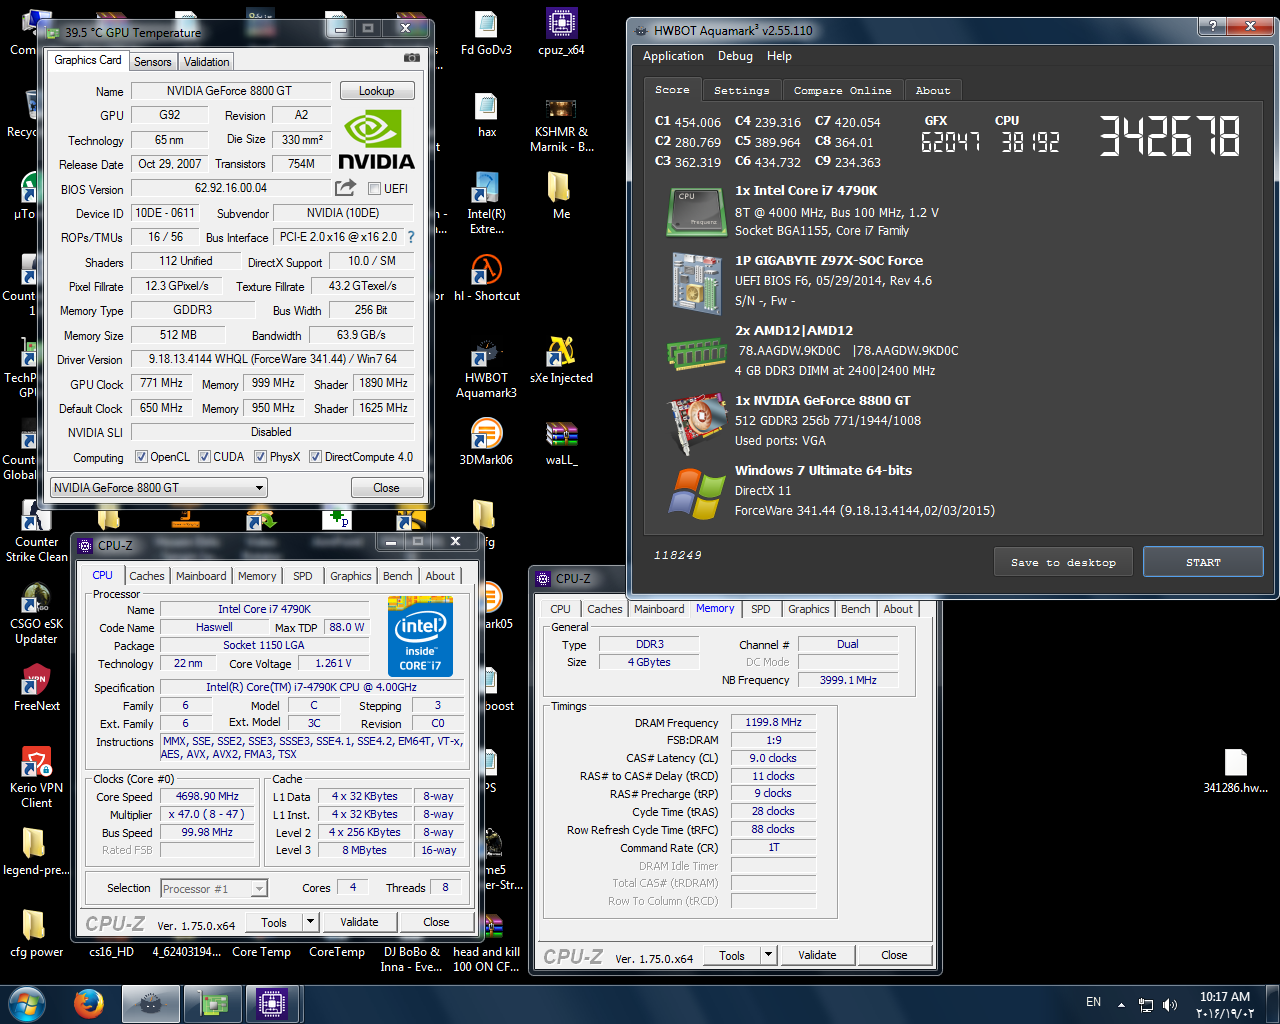Open the 341286.hw file on desktop

coord(1235,770)
